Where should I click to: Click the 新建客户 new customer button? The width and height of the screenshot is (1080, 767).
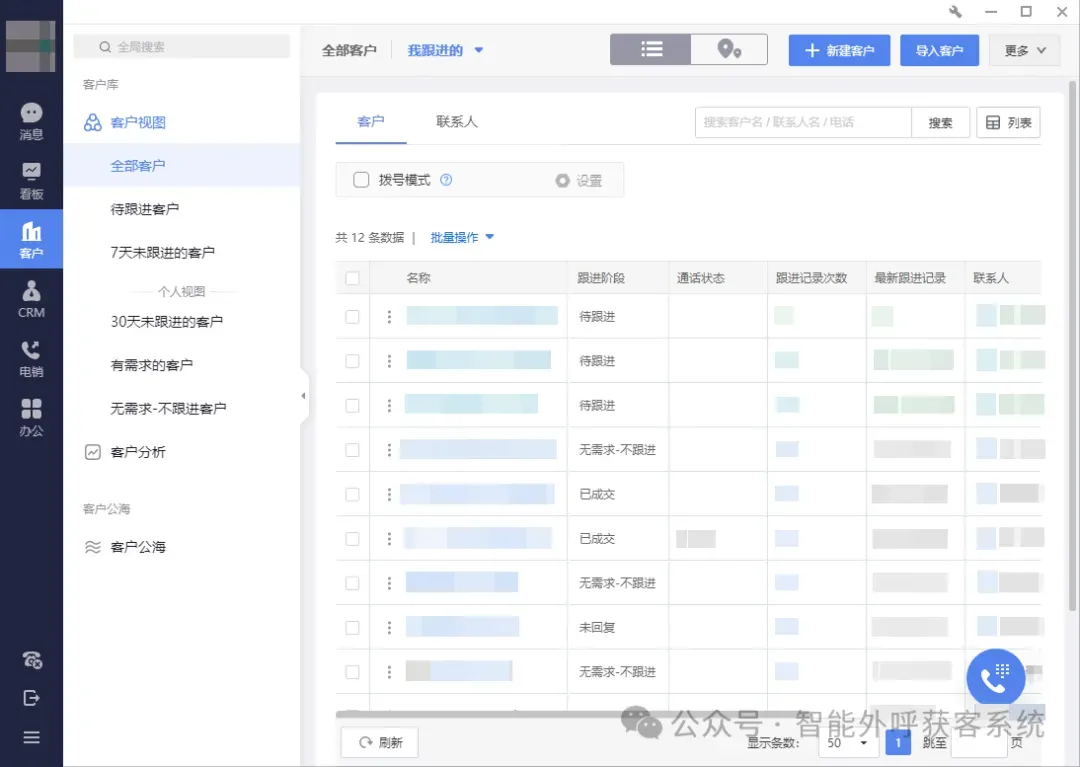839,48
